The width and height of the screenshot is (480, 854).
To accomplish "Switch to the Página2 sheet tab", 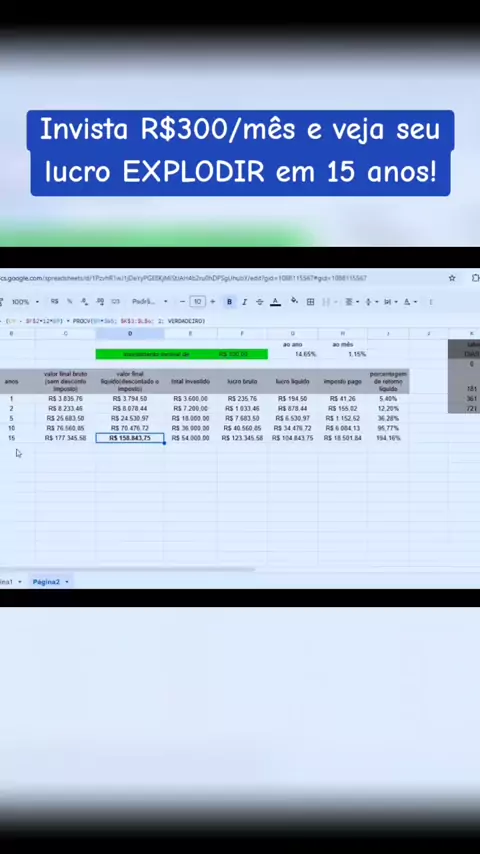I will 50,582.
